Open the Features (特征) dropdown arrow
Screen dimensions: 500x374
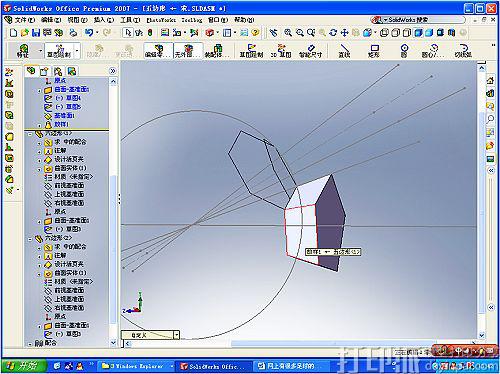pos(41,51)
